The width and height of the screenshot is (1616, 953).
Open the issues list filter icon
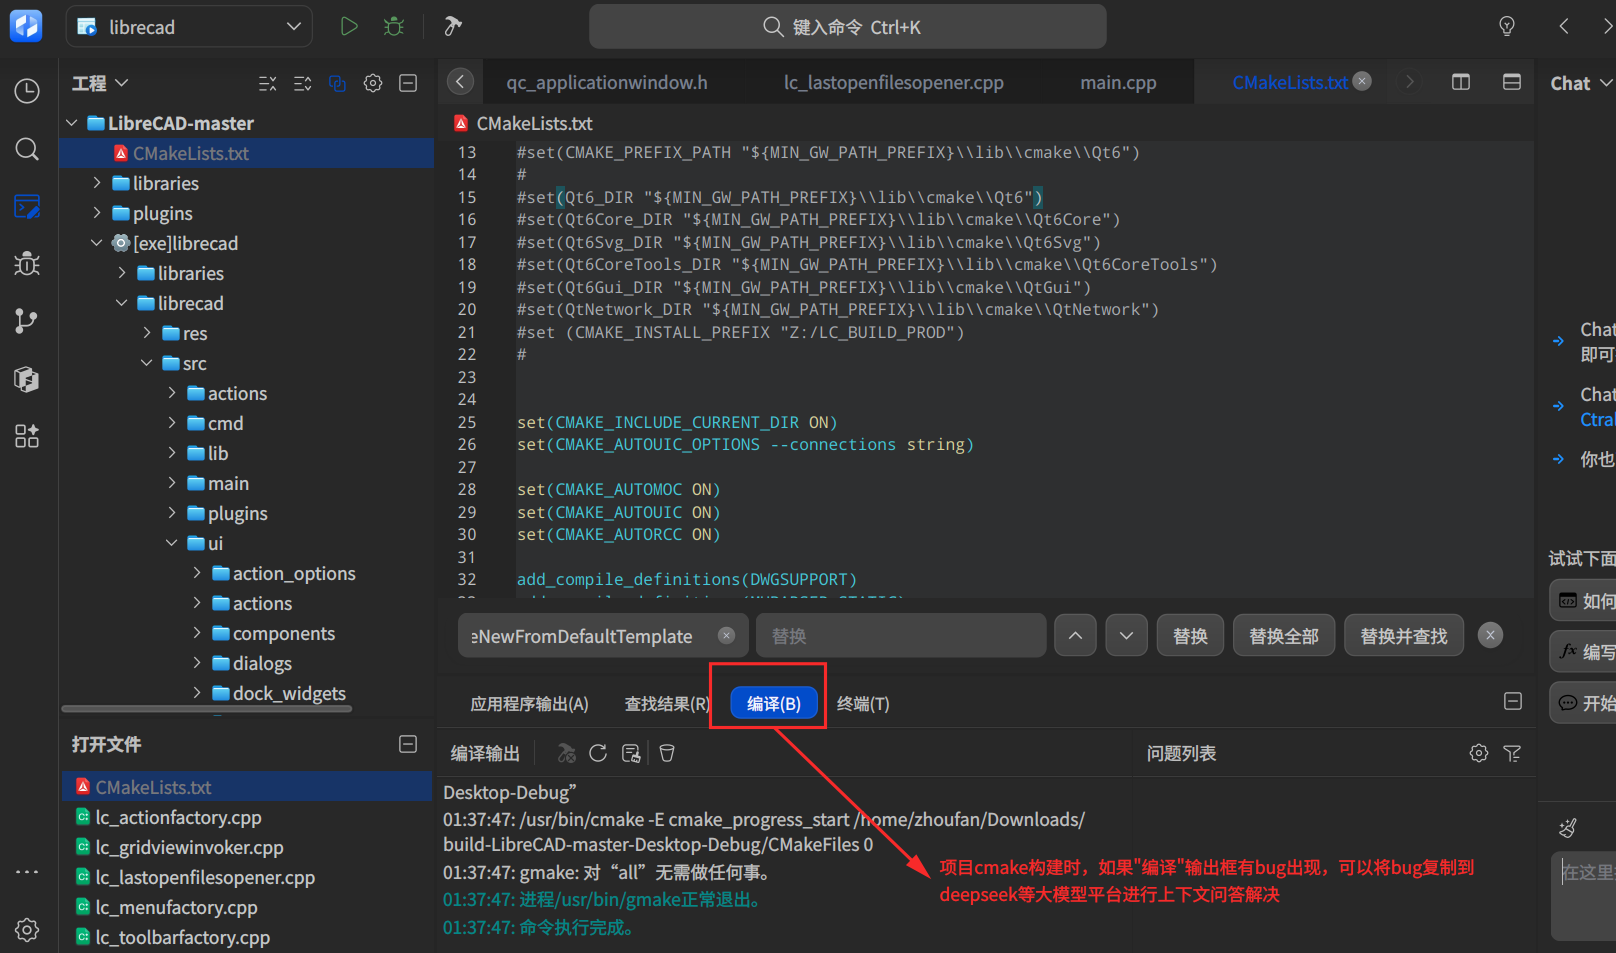click(1512, 753)
